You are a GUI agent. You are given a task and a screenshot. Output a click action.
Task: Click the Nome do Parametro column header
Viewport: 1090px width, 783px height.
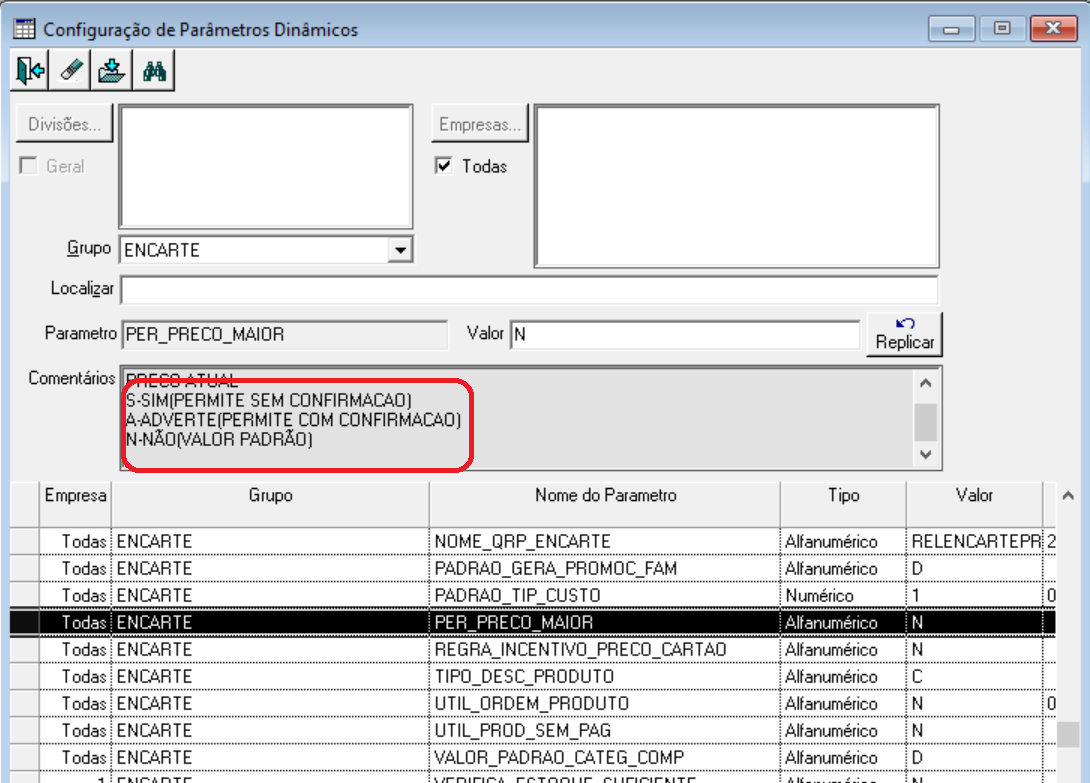(605, 504)
